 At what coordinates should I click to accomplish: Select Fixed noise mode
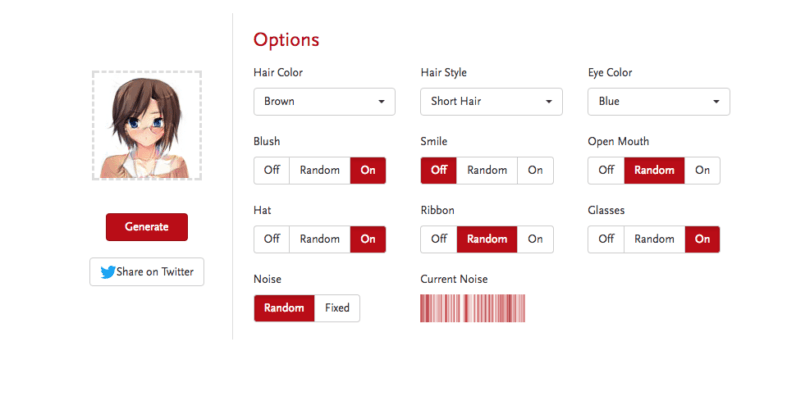pos(337,308)
